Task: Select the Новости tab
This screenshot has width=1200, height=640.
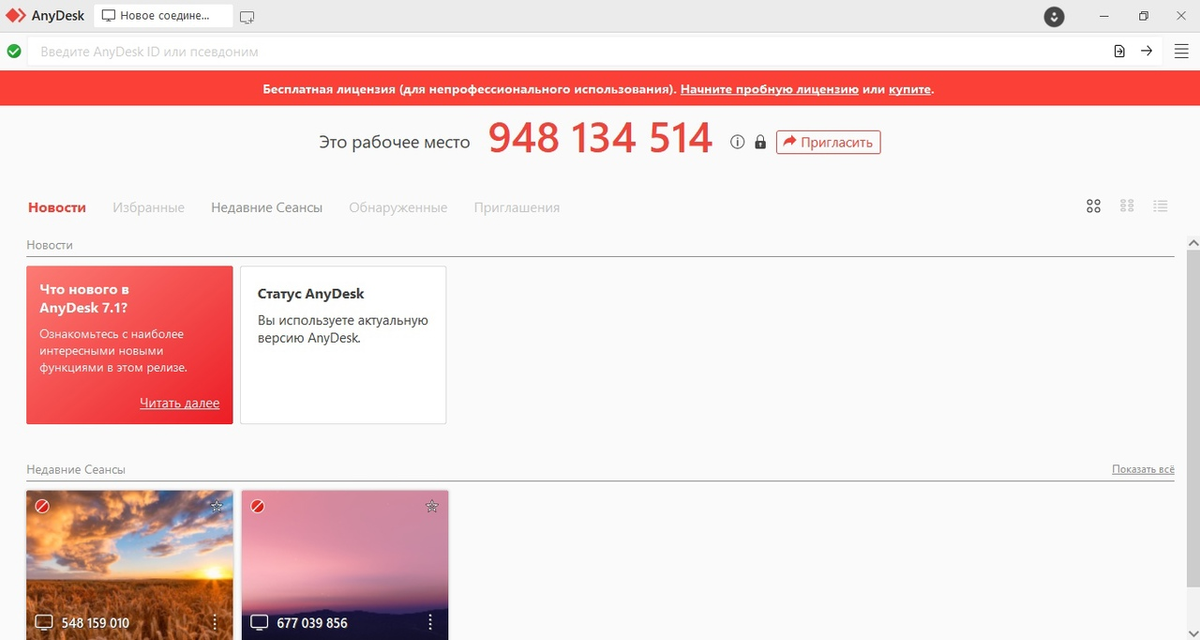Action: pos(57,208)
